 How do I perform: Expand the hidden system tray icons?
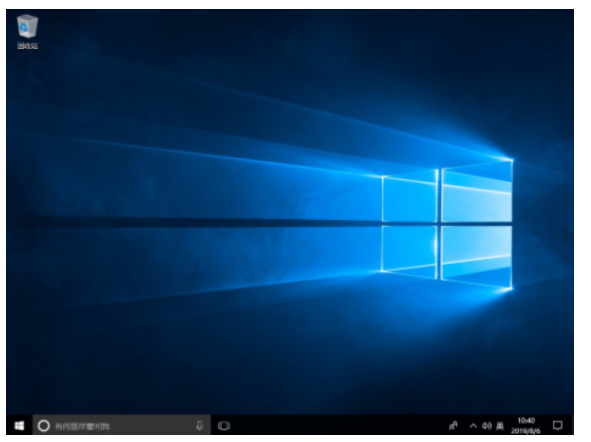coord(473,426)
